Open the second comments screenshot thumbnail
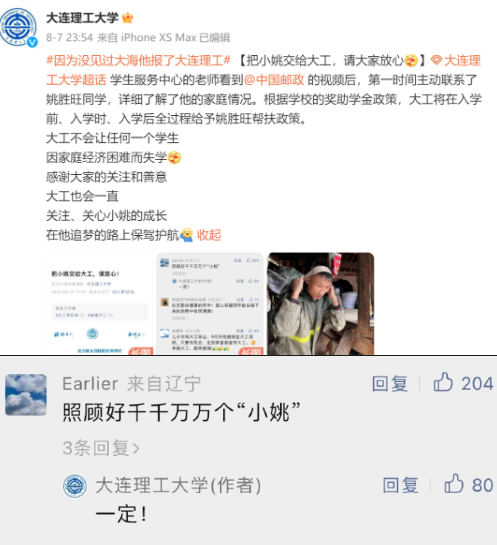This screenshot has width=497, height=545. [x=210, y=304]
